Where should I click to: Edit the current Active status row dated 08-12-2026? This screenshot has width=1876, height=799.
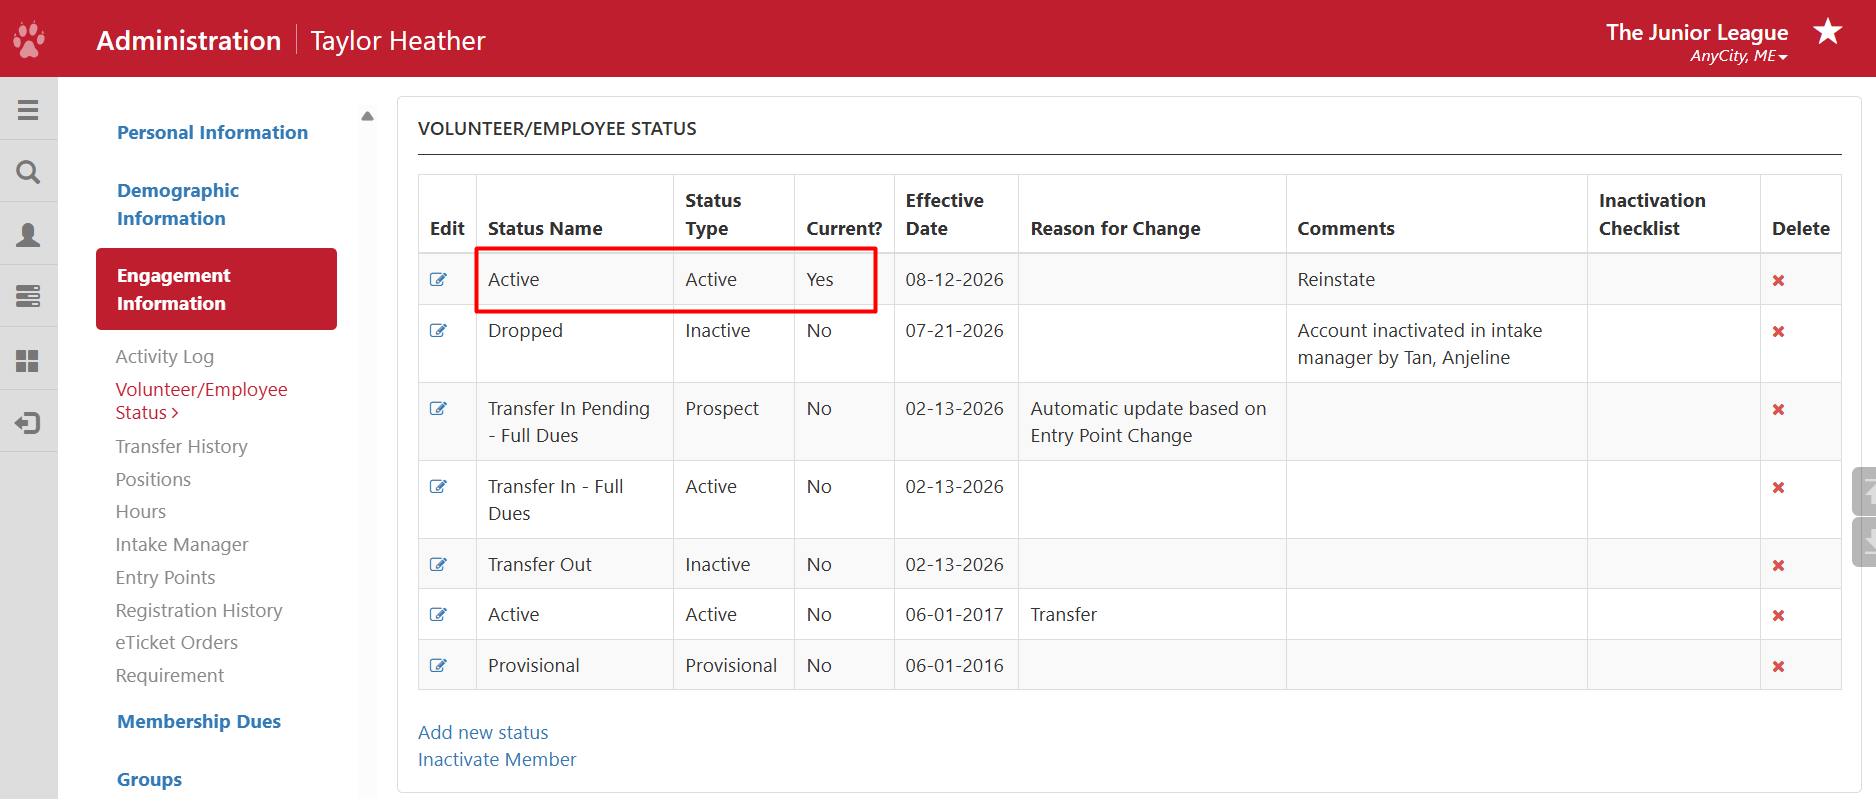(x=438, y=280)
